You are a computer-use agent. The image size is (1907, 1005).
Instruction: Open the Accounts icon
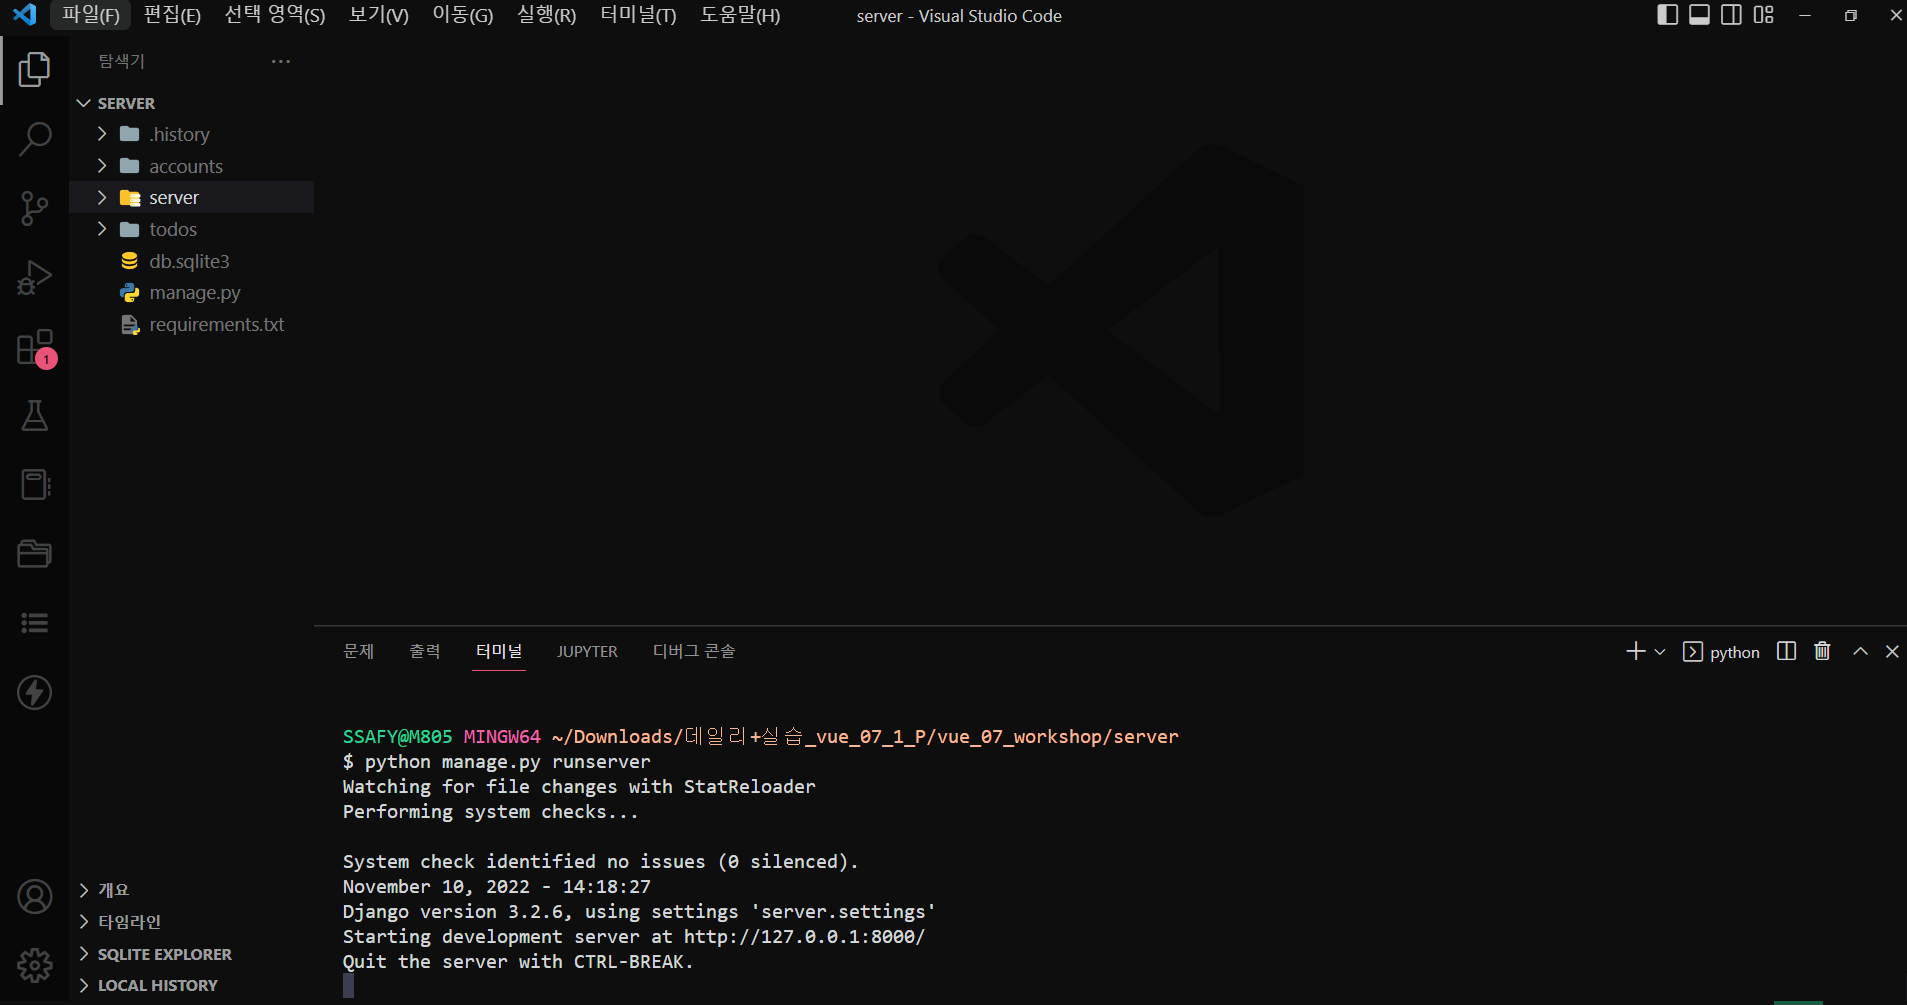point(34,897)
